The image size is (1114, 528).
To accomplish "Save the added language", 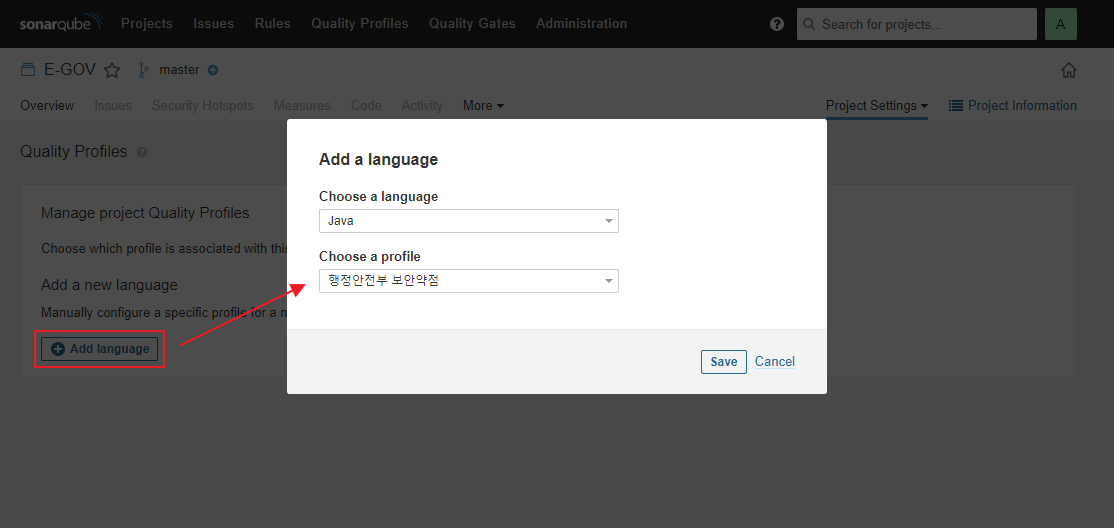I will click(x=723, y=362).
